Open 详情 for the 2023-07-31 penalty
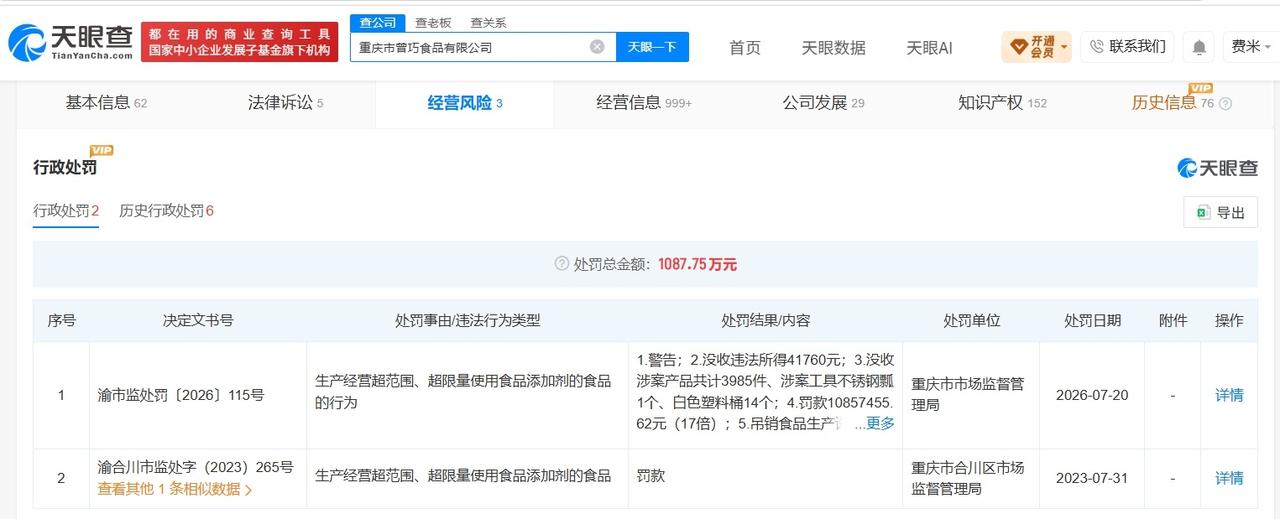The width and height of the screenshot is (1280, 519). (1229, 478)
